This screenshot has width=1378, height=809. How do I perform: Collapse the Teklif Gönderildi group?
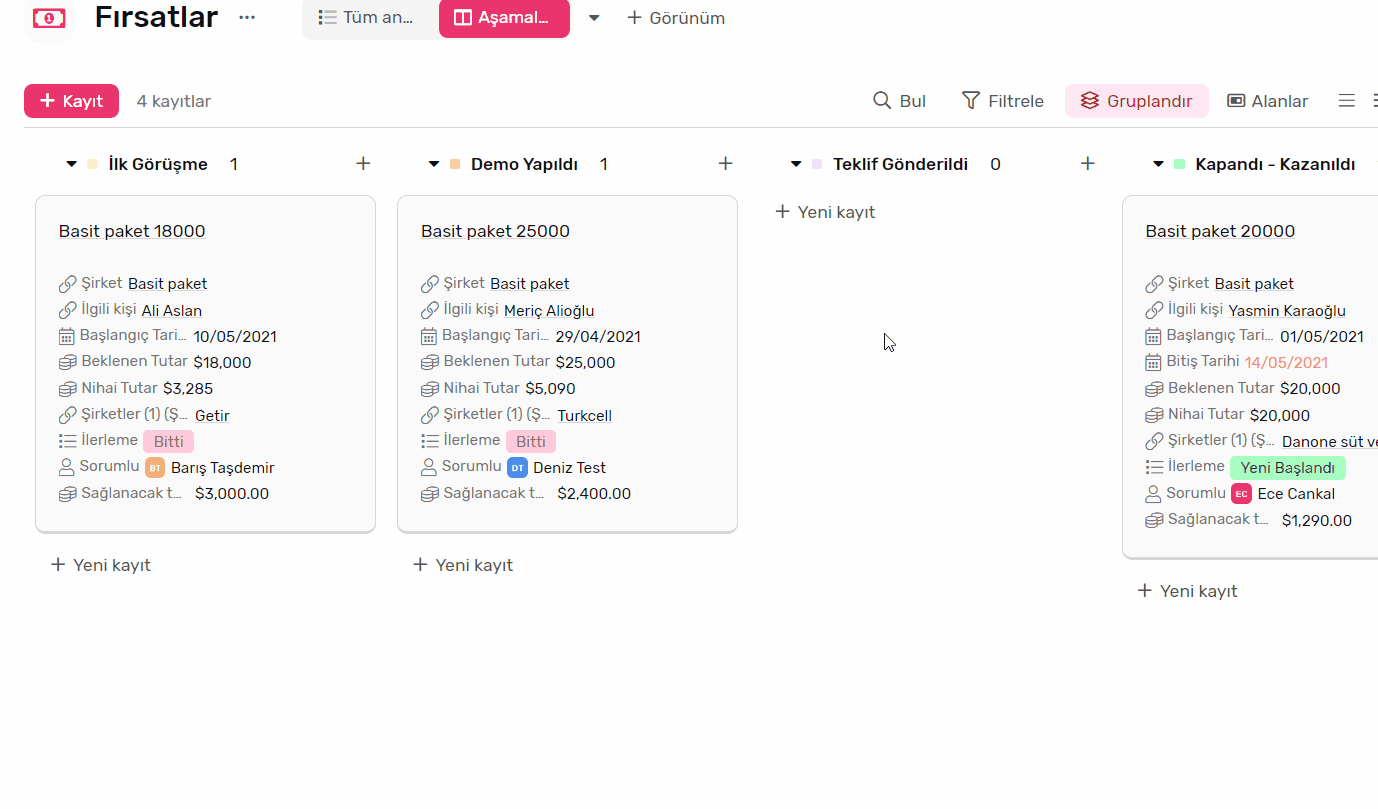[x=796, y=164]
